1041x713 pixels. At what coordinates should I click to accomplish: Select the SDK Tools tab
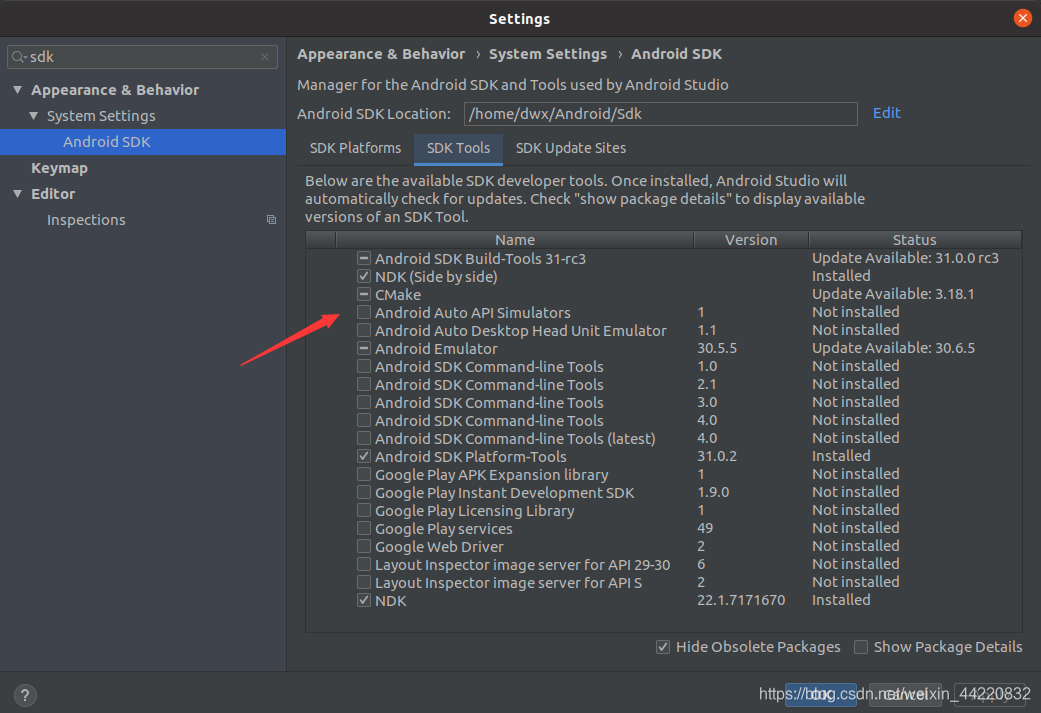point(458,148)
